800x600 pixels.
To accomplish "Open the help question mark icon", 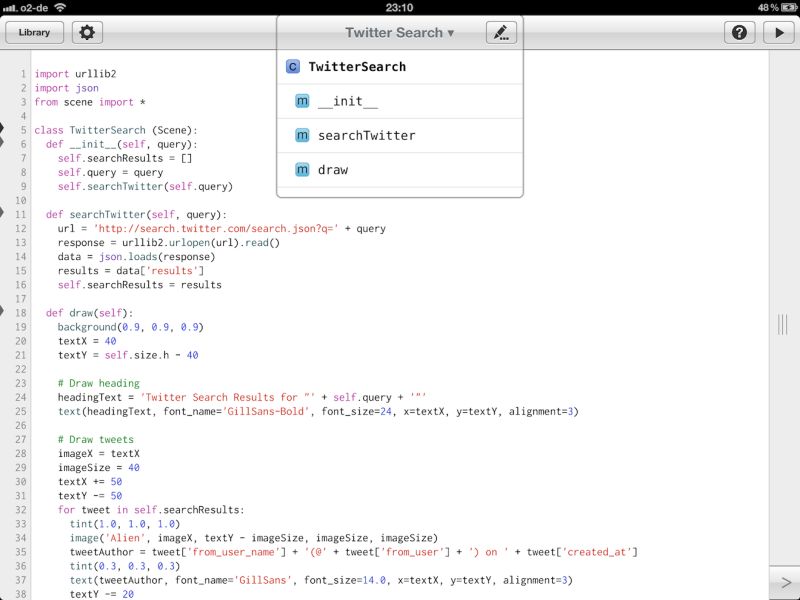I will click(x=737, y=32).
